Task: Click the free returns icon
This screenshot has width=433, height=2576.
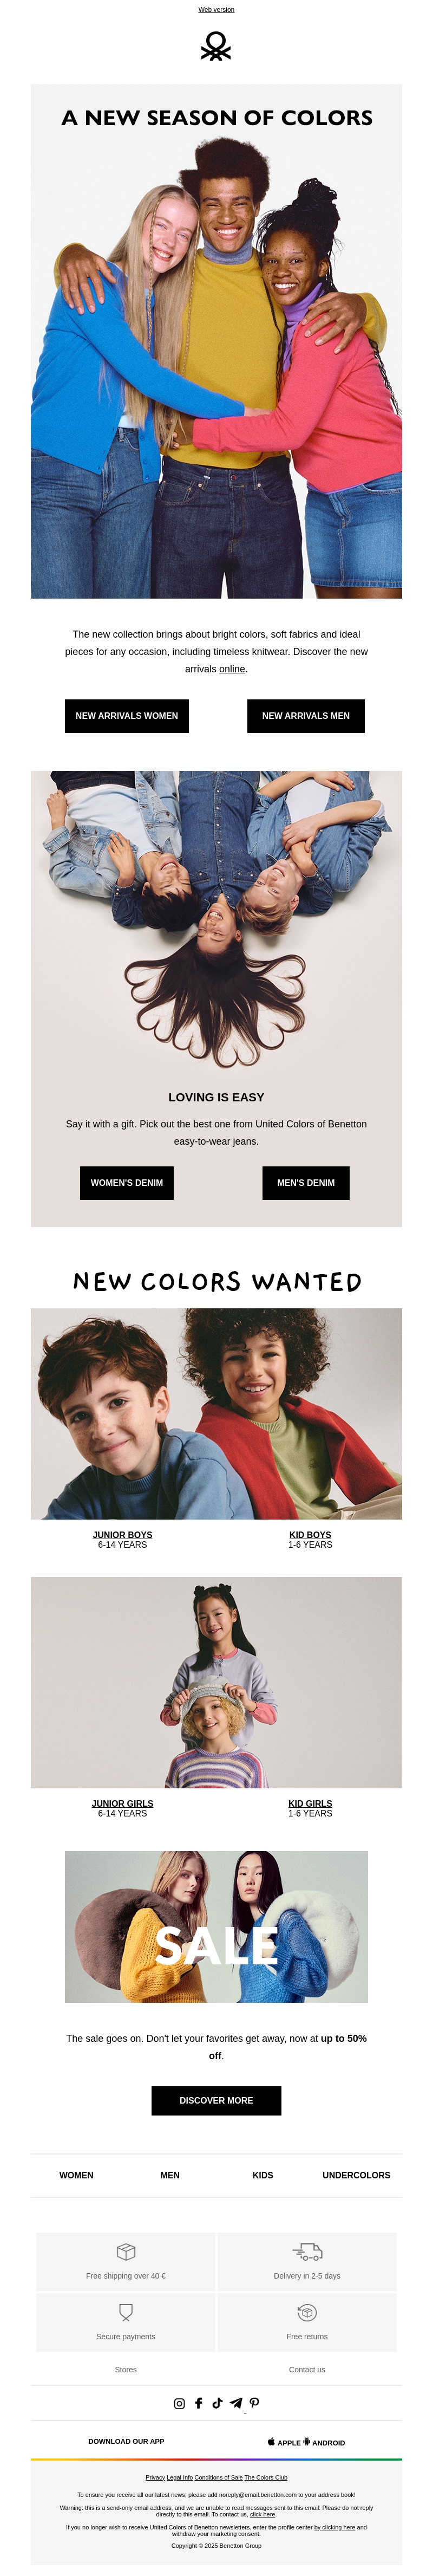Action: 307,2312
